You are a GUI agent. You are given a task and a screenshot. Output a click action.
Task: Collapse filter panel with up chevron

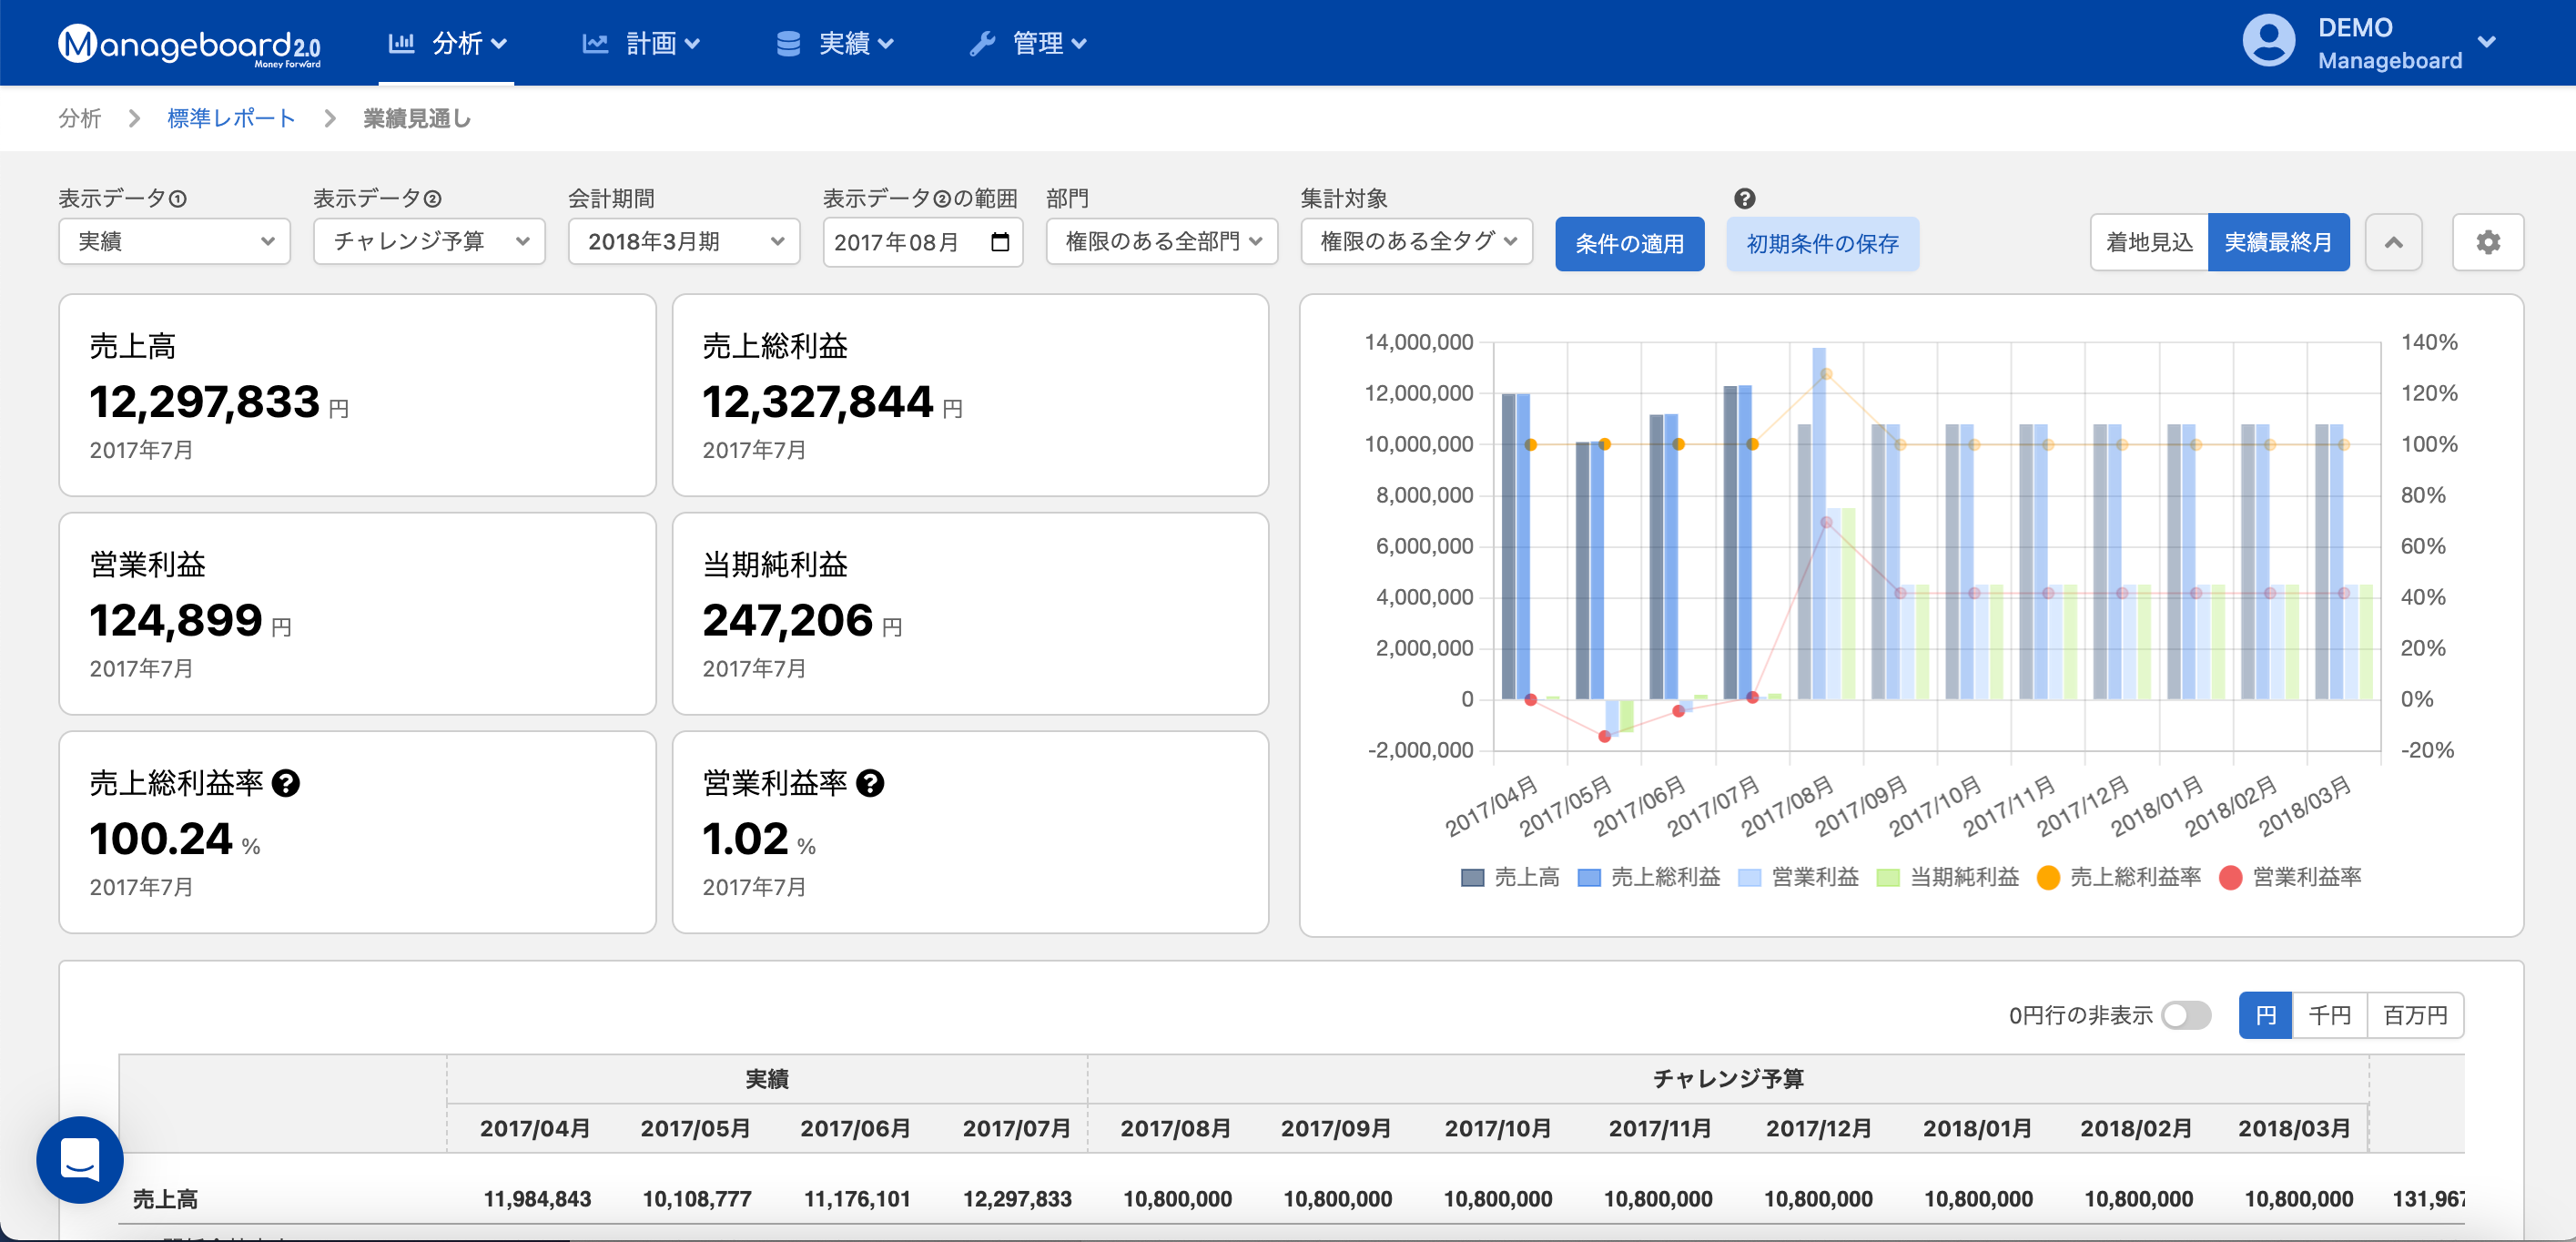pos(2393,242)
